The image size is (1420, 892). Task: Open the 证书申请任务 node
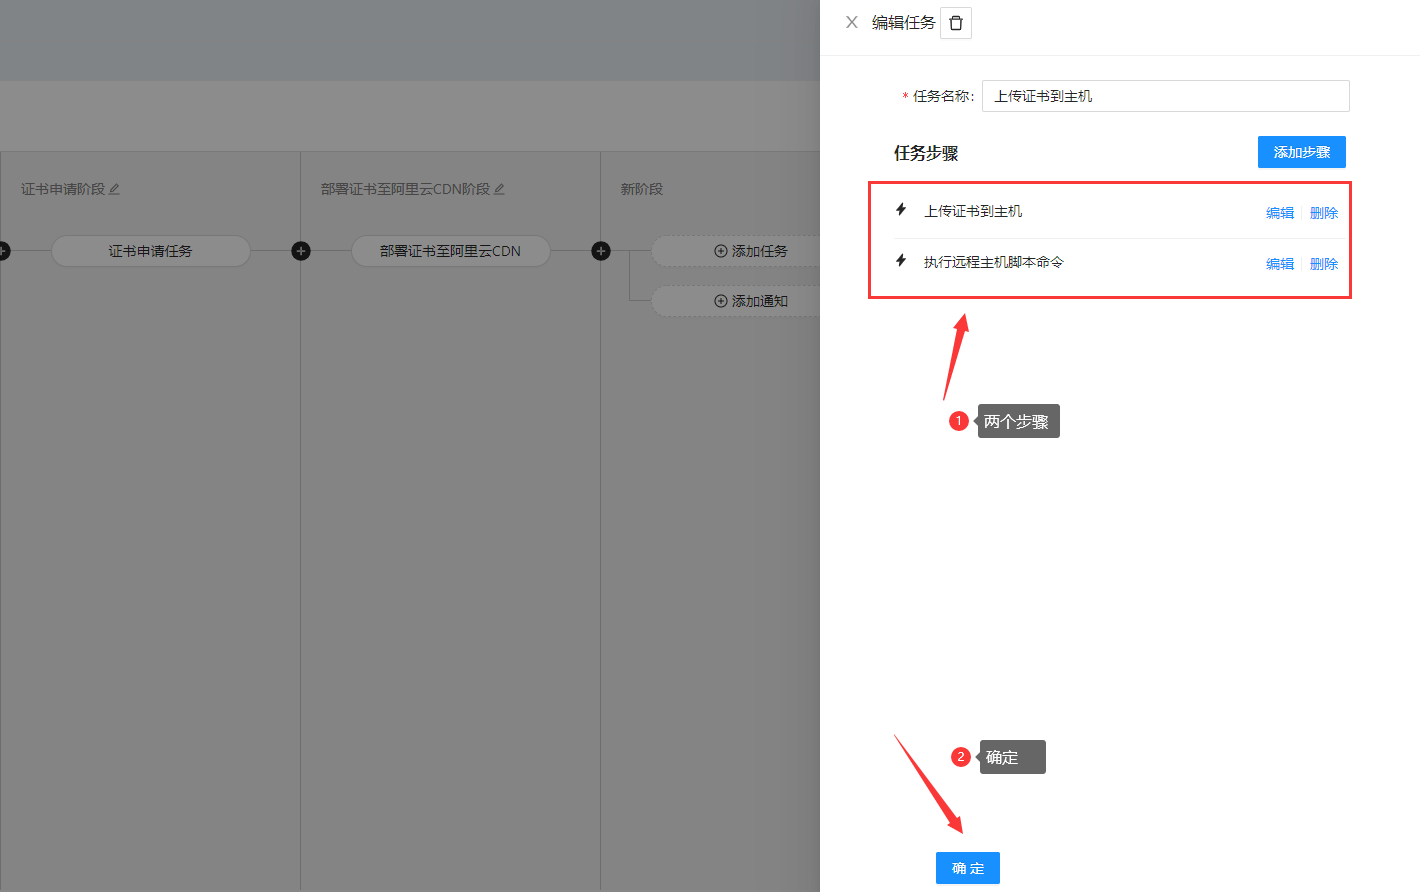[x=150, y=251]
